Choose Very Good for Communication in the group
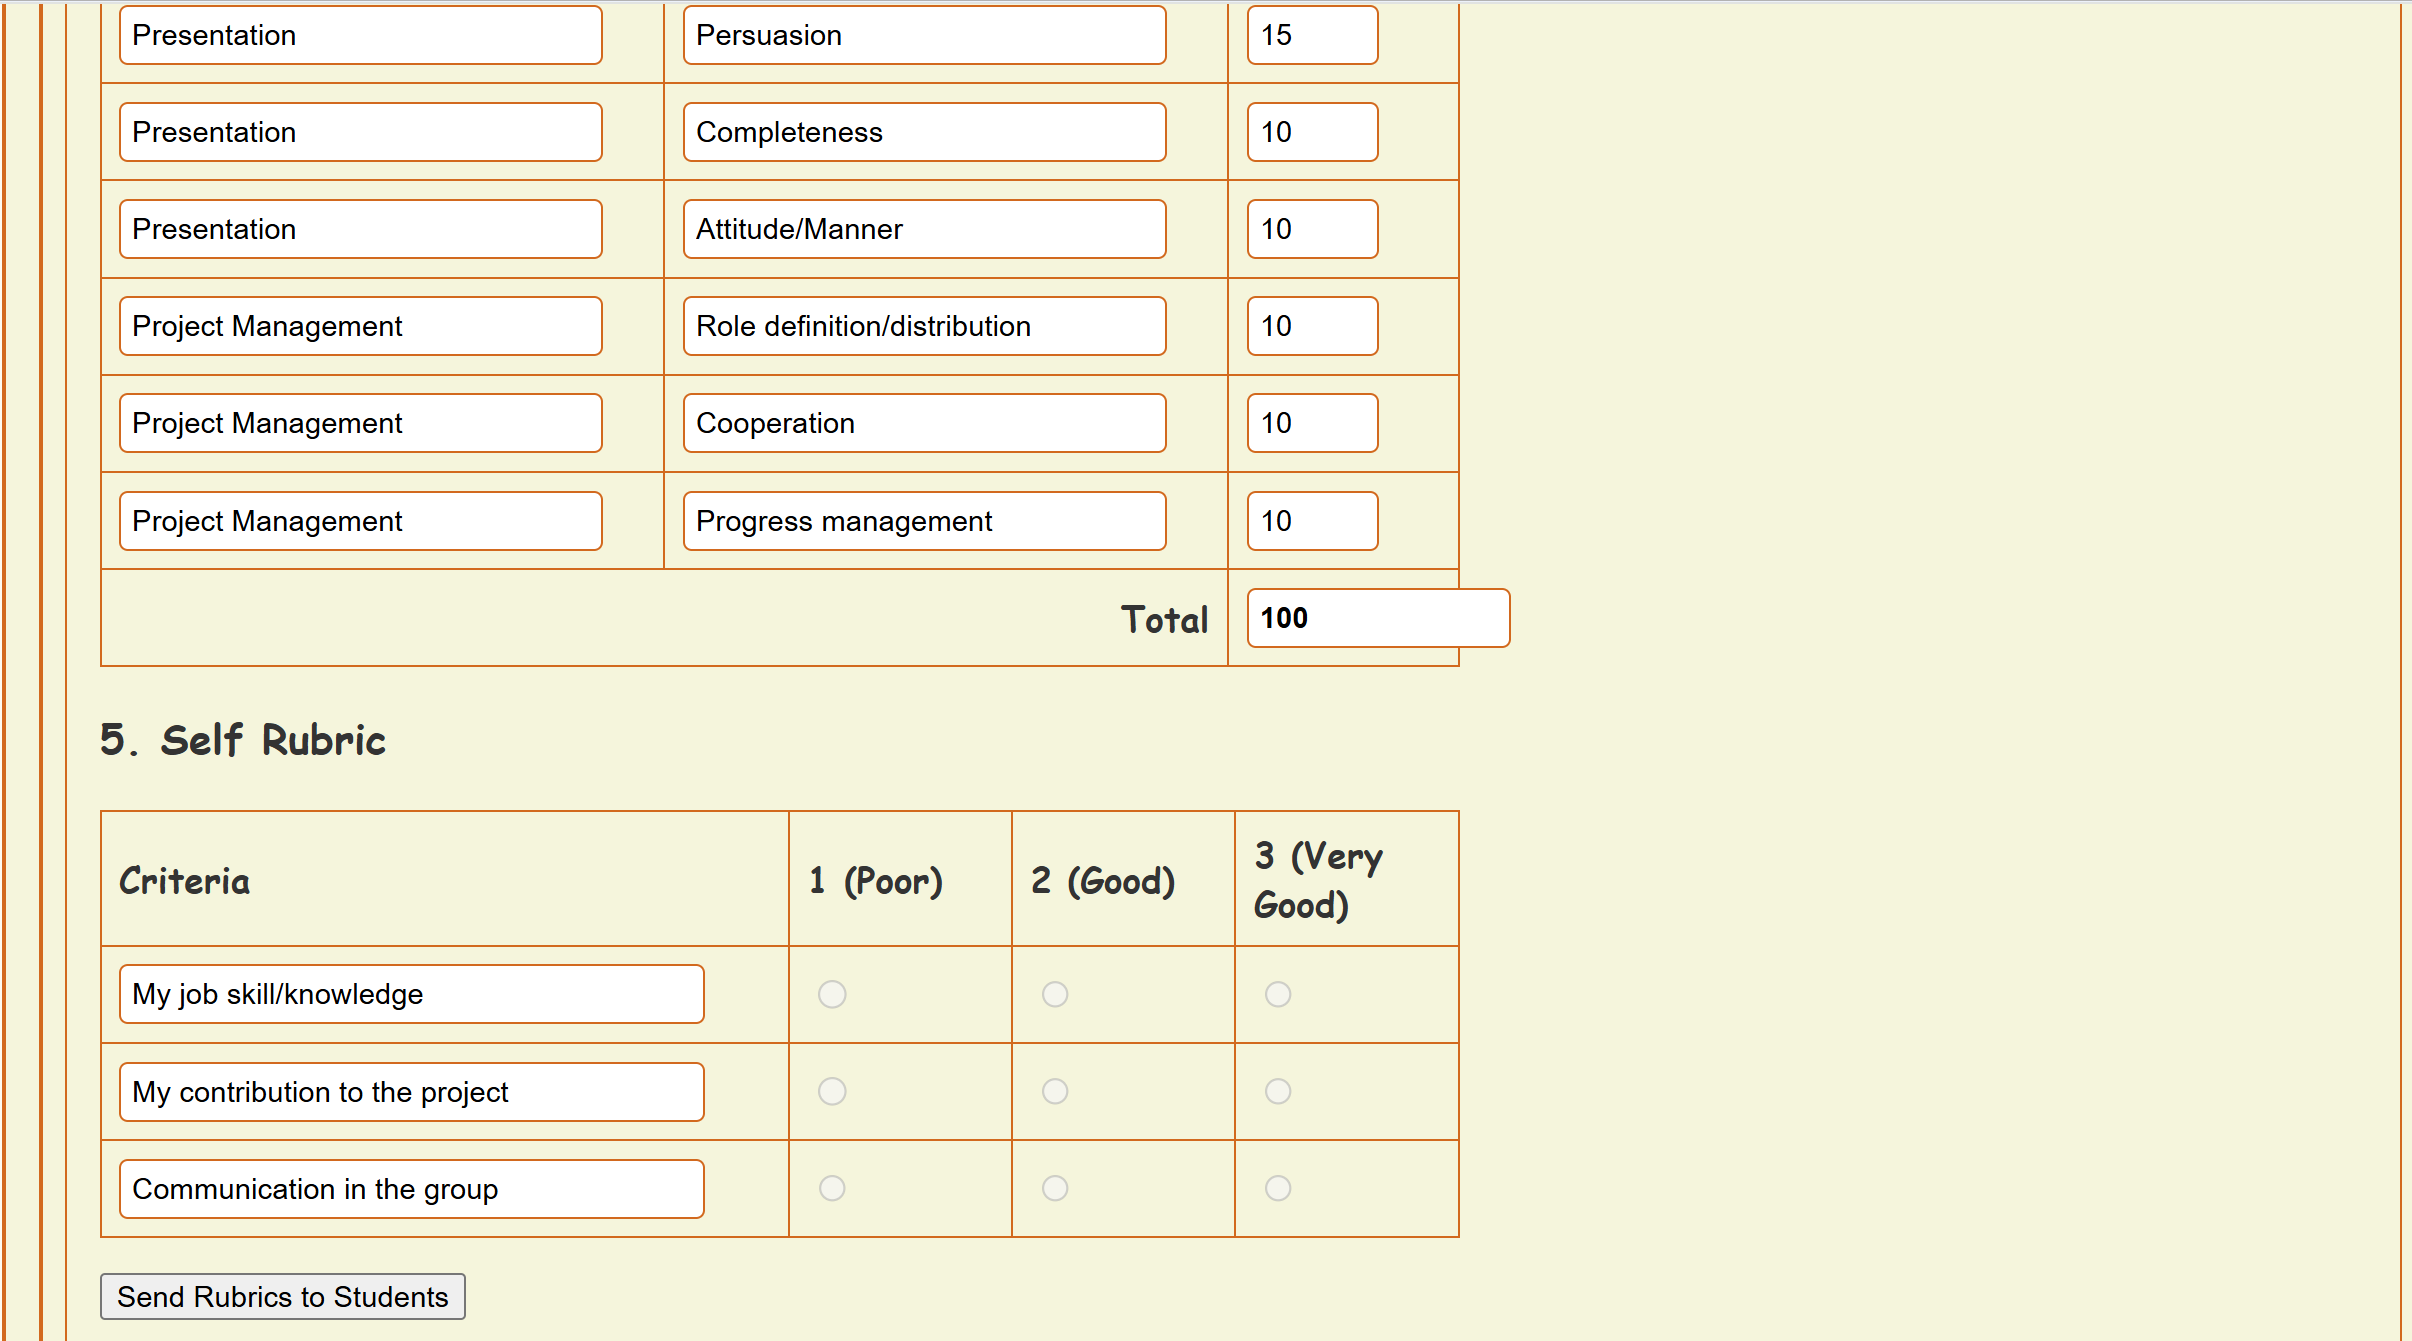The width and height of the screenshot is (2412, 1341). coord(1278,1188)
